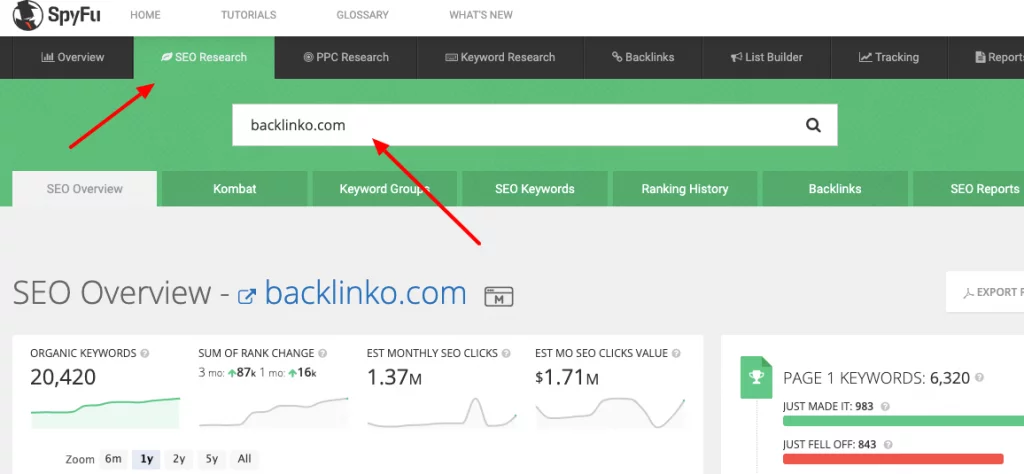Image resolution: width=1024 pixels, height=474 pixels.
Task: Click the SpyFu logo
Action: [x=57, y=16]
